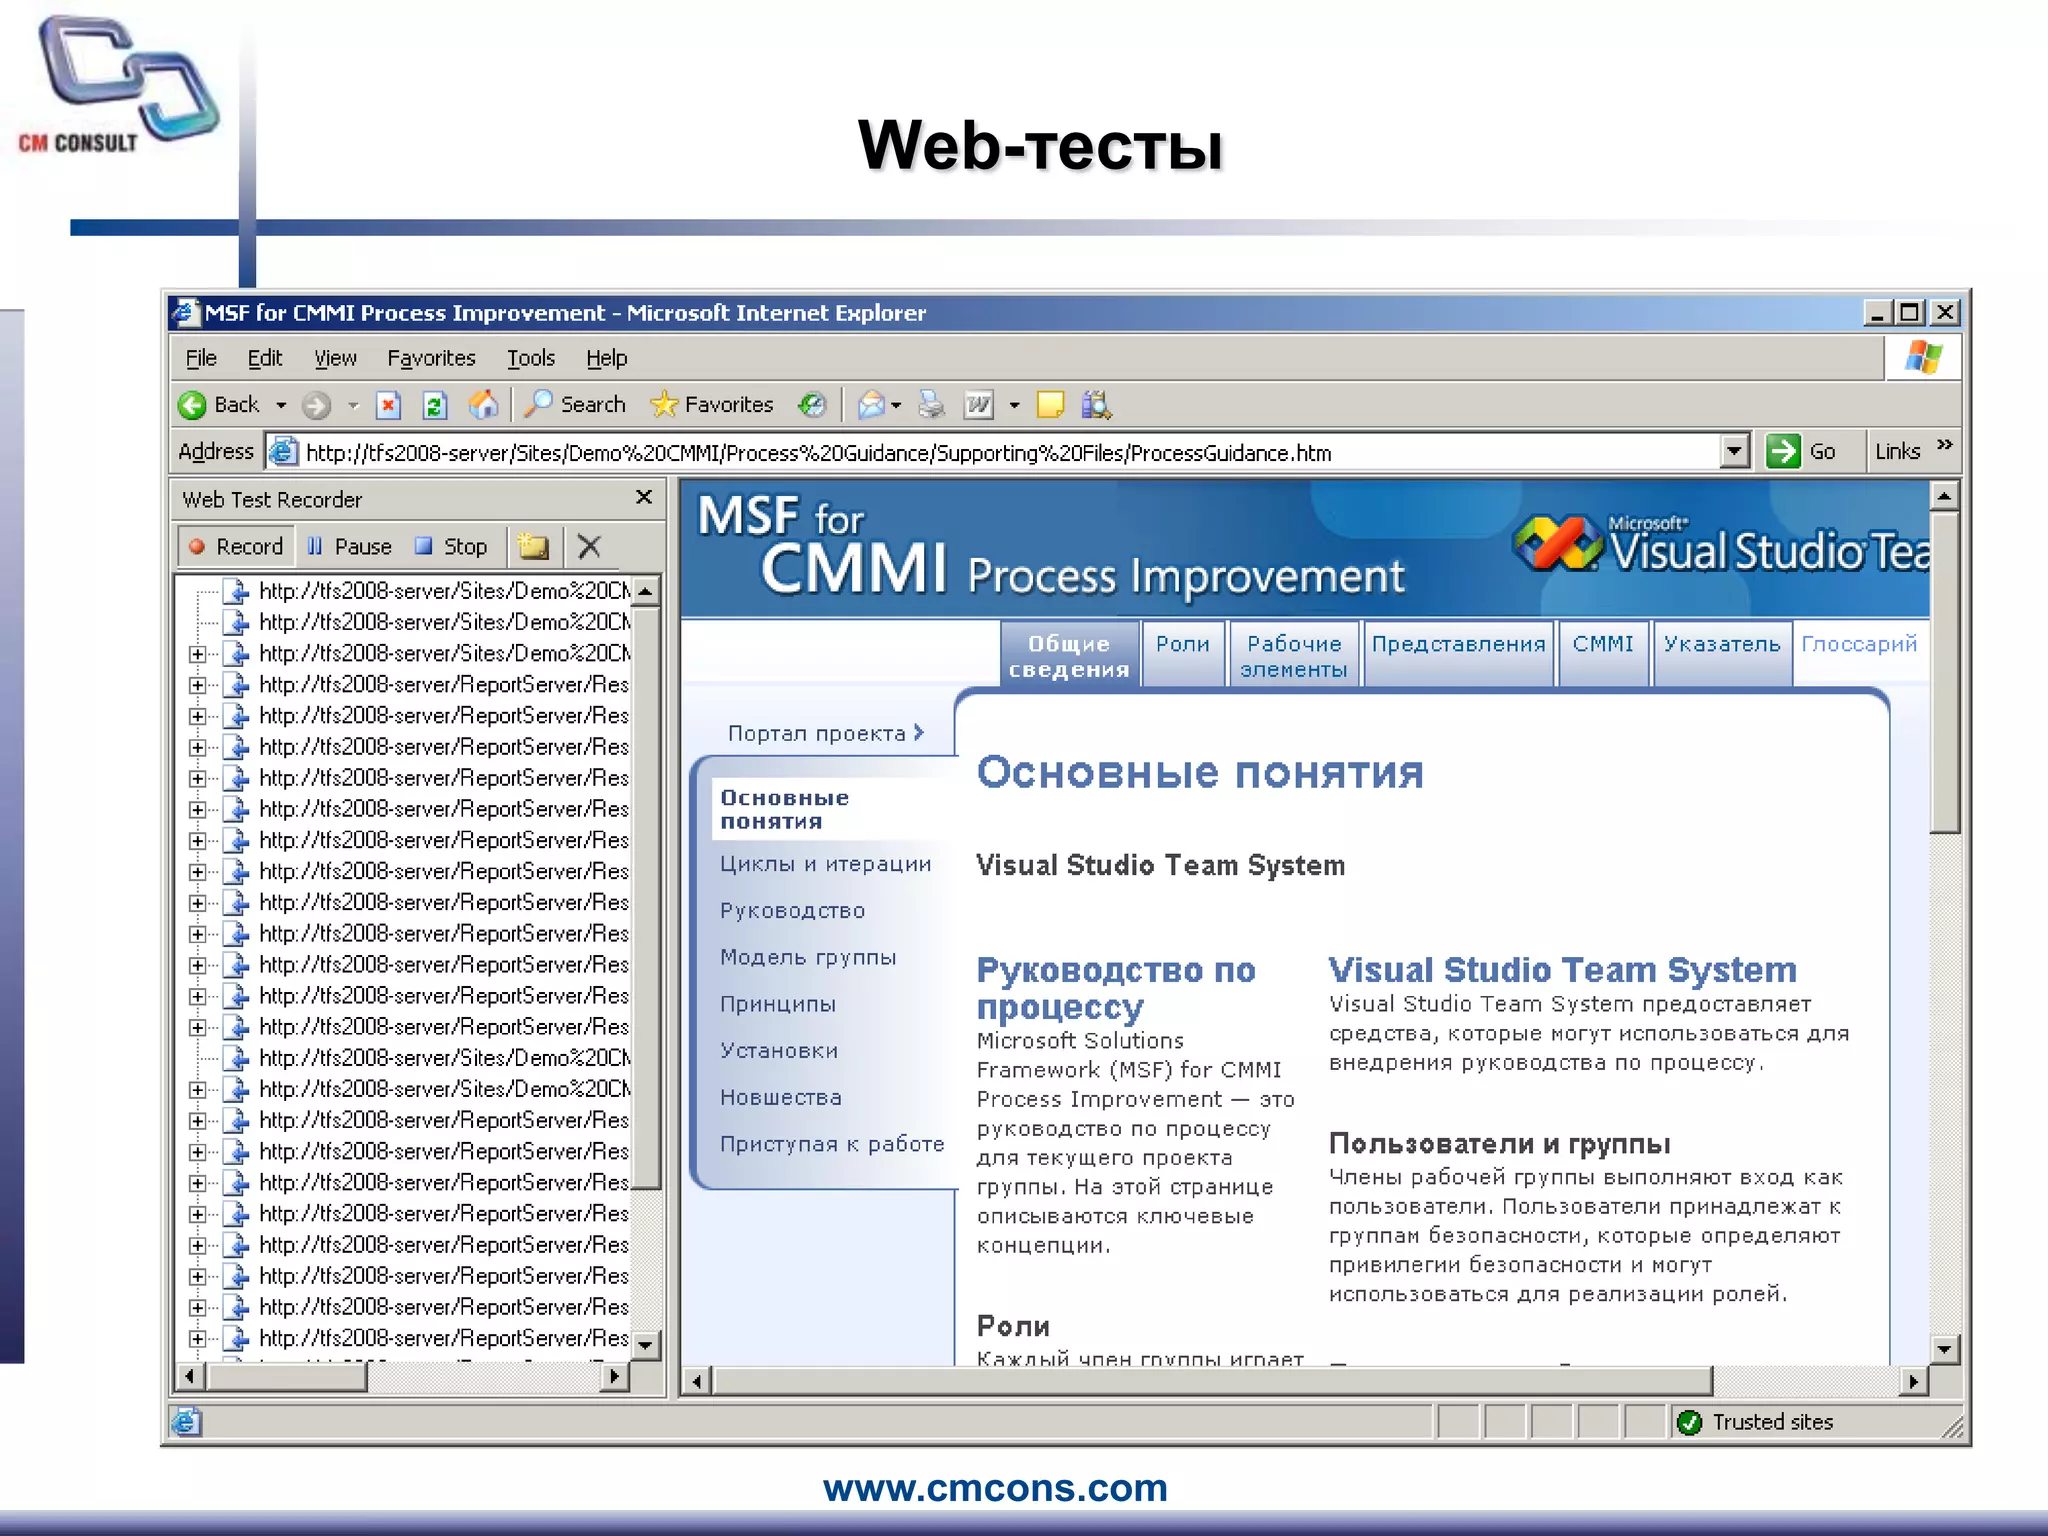Switch to the Общие сведения tab
The image size is (2048, 1536).
pos(1069,656)
